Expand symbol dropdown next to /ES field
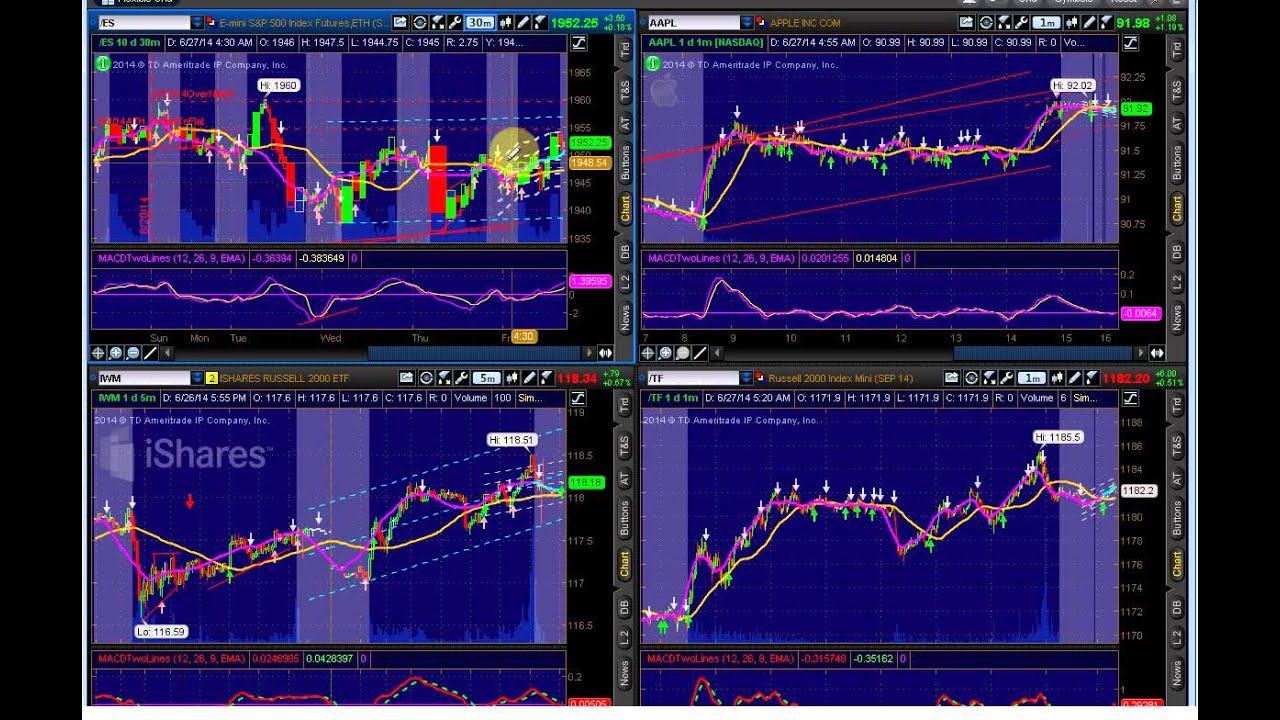1280x720 pixels. point(197,22)
